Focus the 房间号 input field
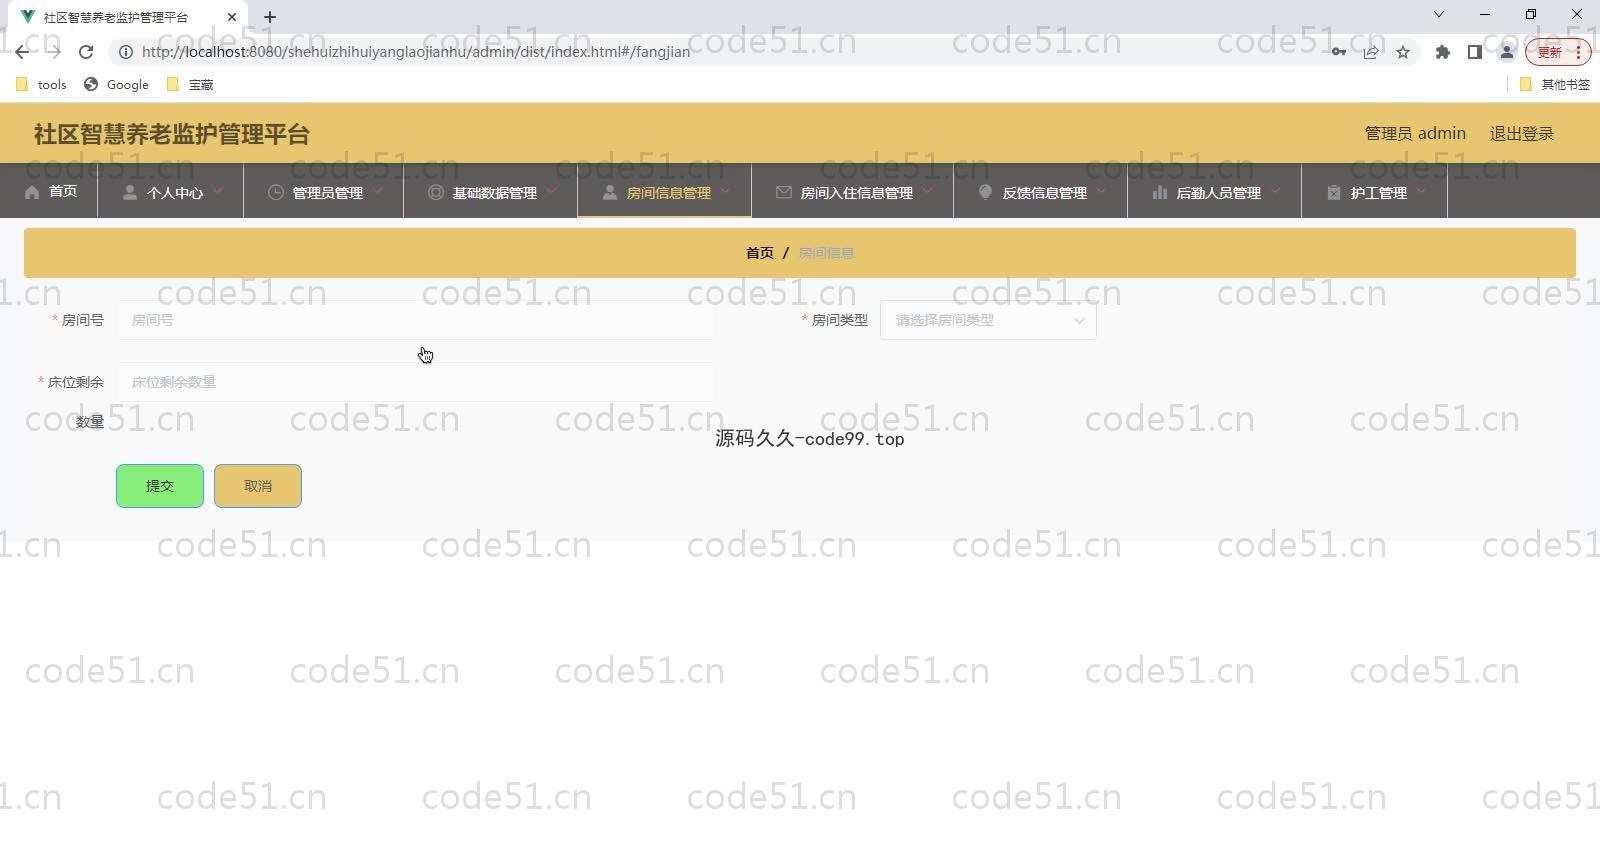Screen dimensions: 1600x856 415,321
